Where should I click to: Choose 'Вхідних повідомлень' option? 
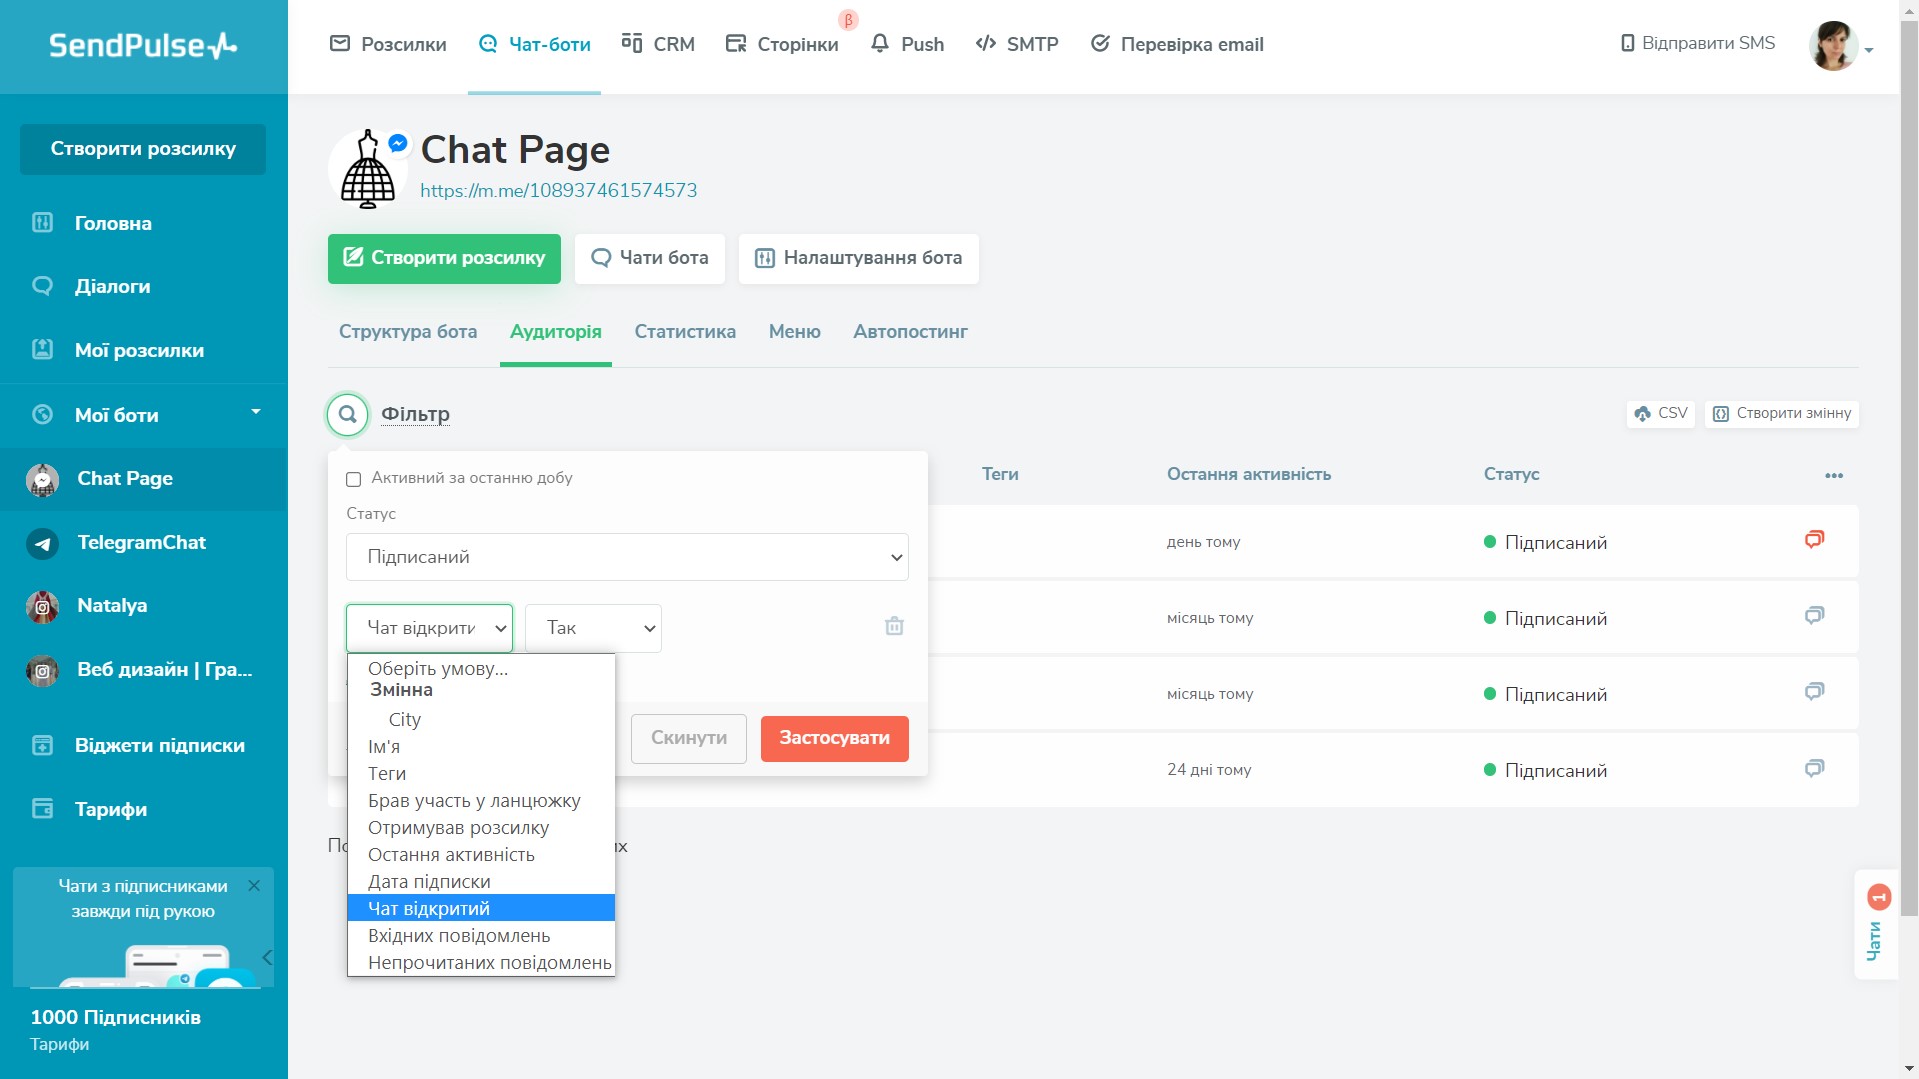[x=481, y=935]
